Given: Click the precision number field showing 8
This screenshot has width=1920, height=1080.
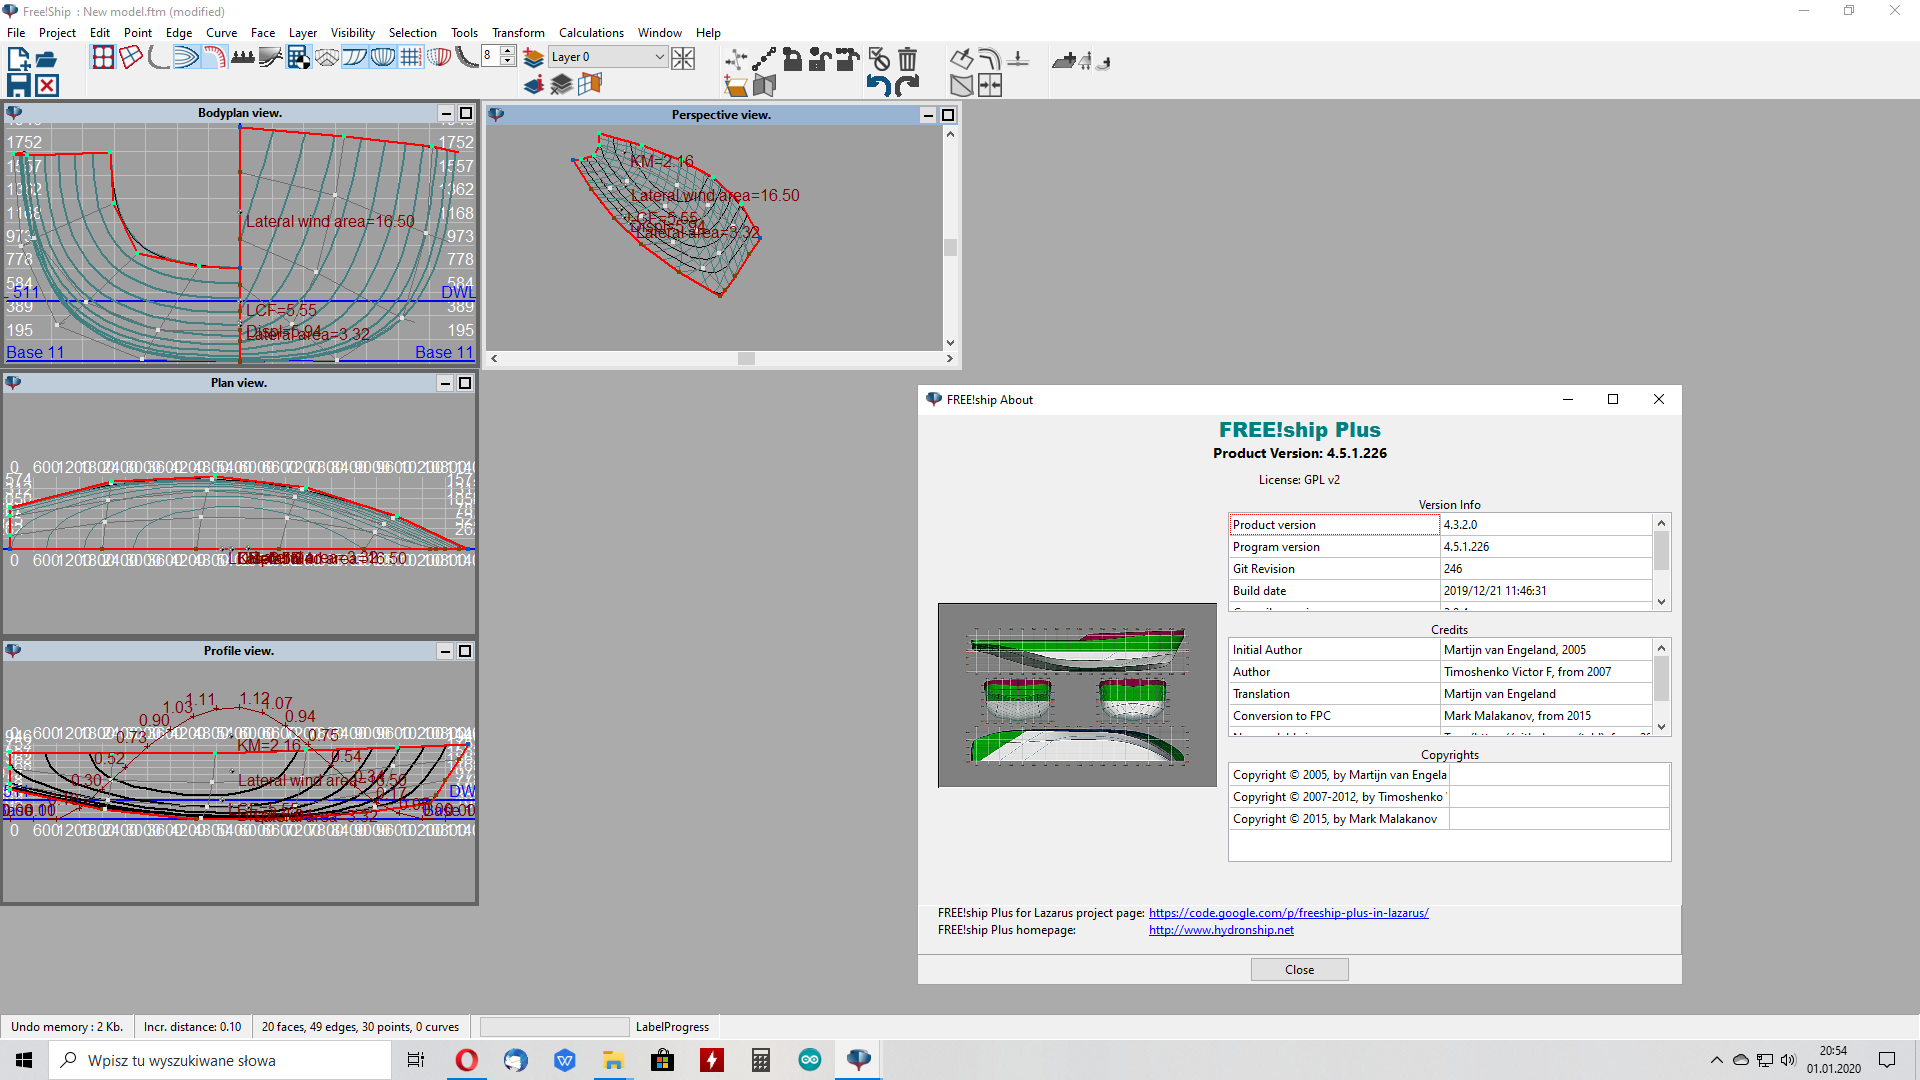Looking at the screenshot, I should click(490, 56).
